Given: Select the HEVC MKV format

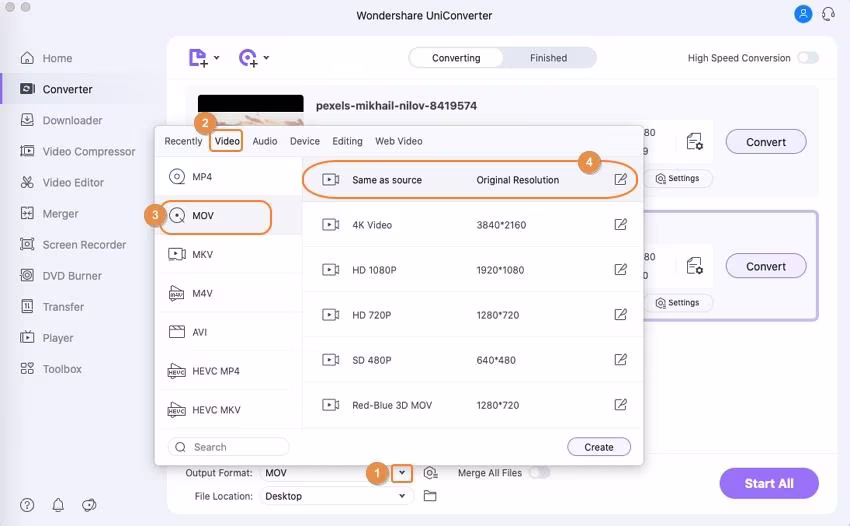Looking at the screenshot, I should point(228,410).
